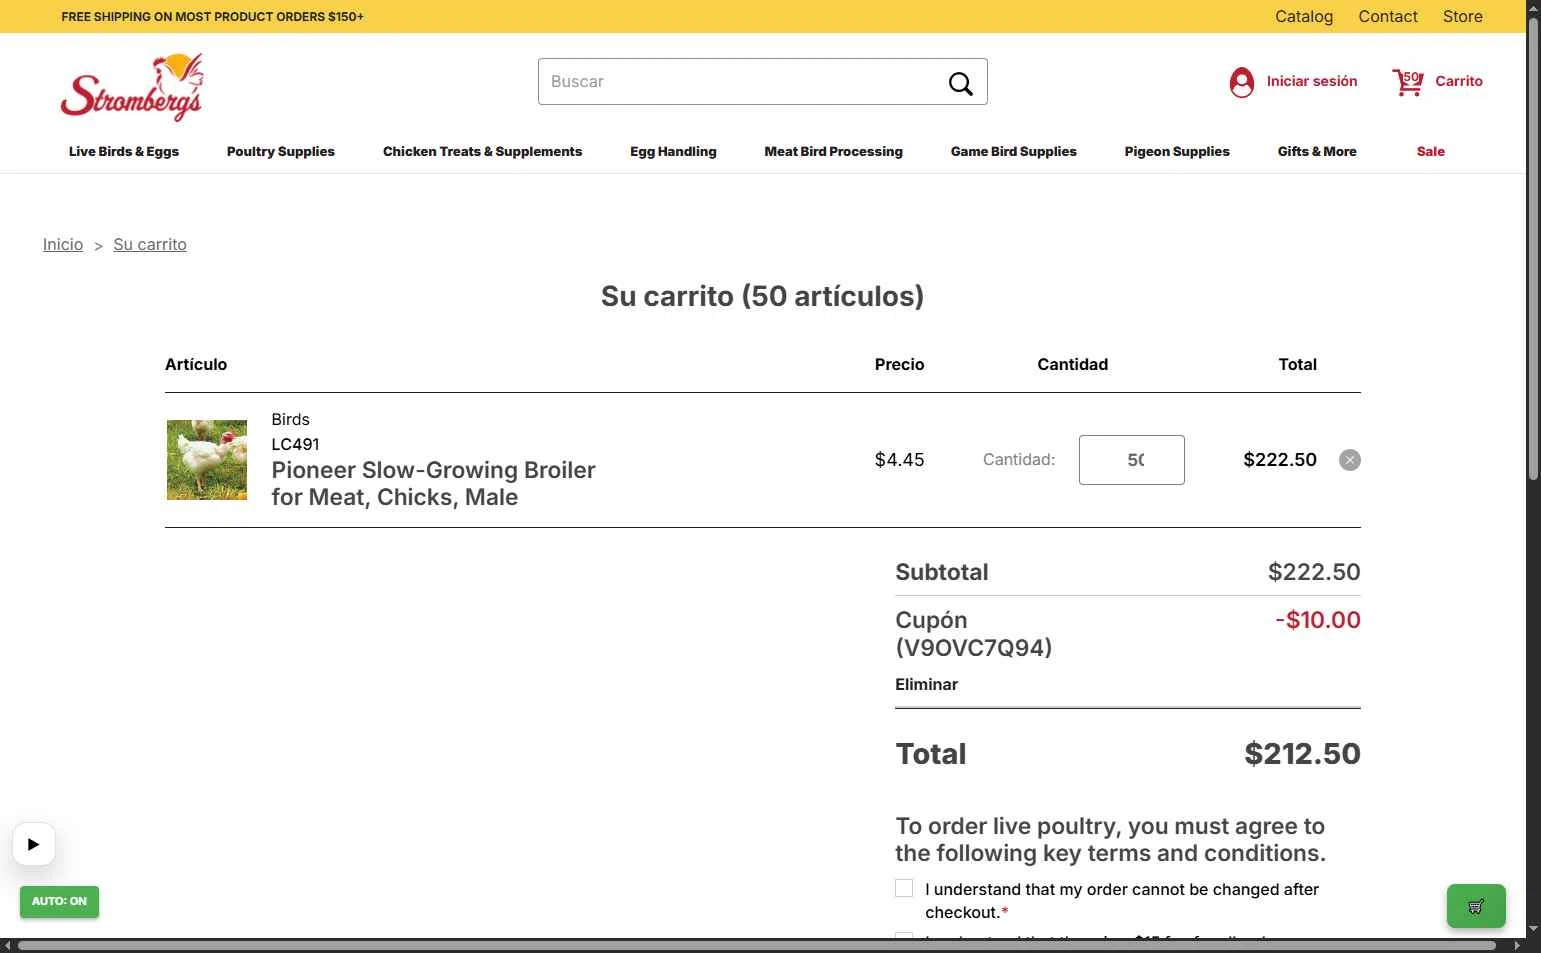Click the $212.50 total amount

pyautogui.click(x=1302, y=754)
